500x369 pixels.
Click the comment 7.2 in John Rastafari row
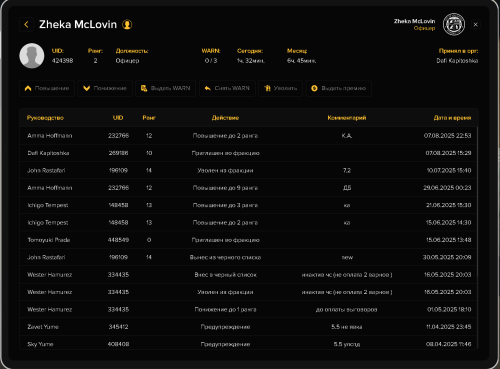pyautogui.click(x=347, y=170)
